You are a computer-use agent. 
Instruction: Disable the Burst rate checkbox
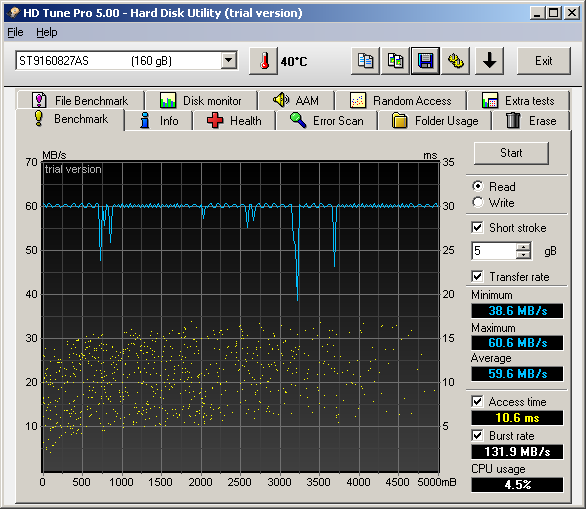point(478,435)
